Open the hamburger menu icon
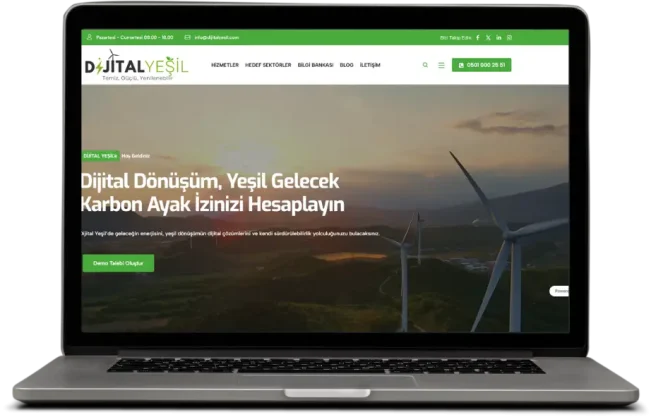 pos(441,65)
